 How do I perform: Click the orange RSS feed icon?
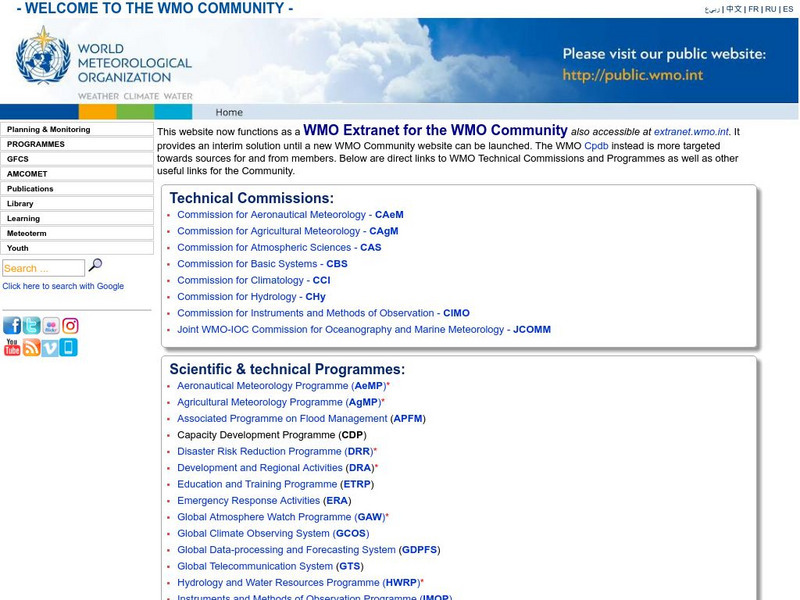click(x=31, y=347)
